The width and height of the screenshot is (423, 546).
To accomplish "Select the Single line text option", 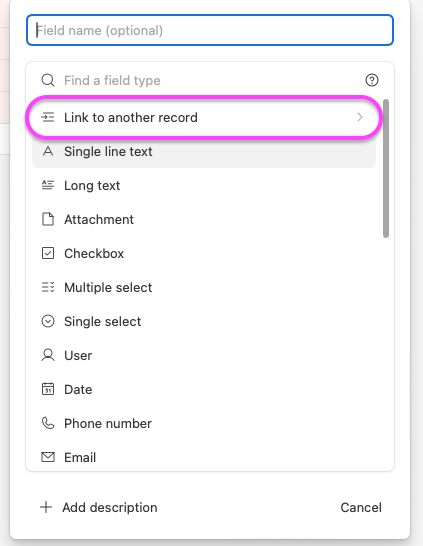I will click(x=204, y=151).
